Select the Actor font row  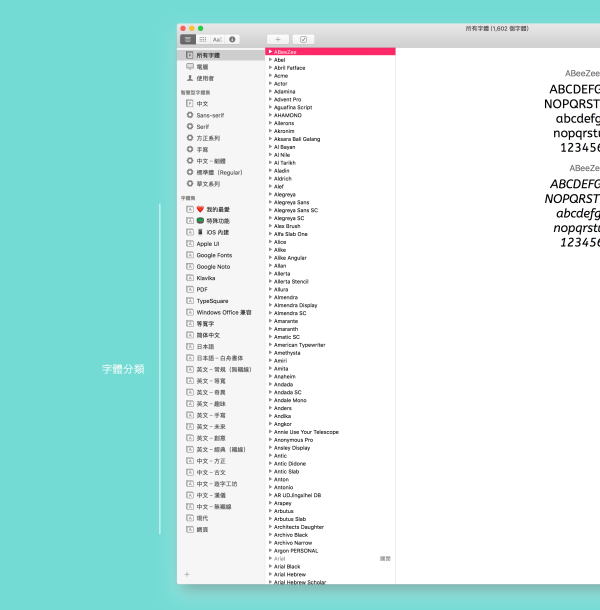[330, 84]
